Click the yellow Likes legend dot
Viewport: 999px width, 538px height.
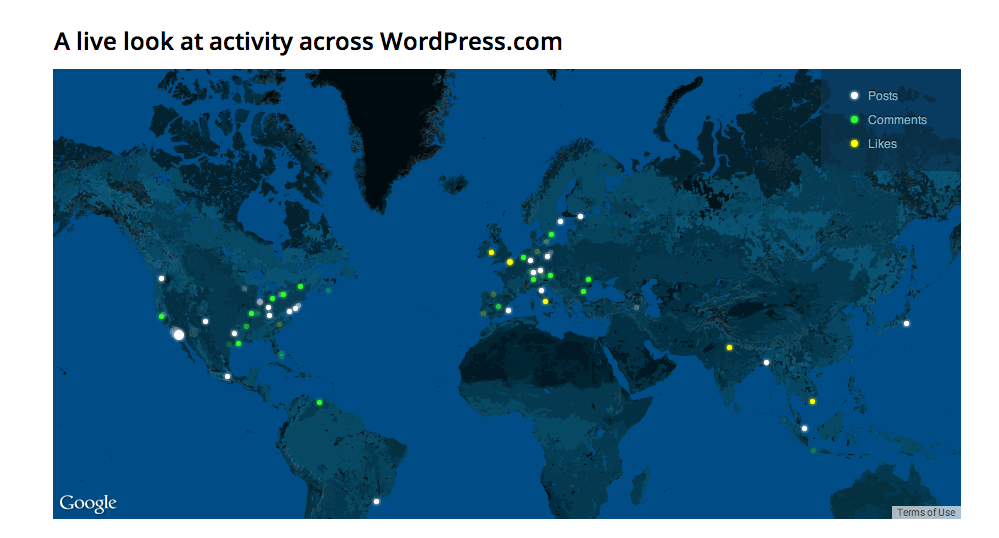pos(854,144)
